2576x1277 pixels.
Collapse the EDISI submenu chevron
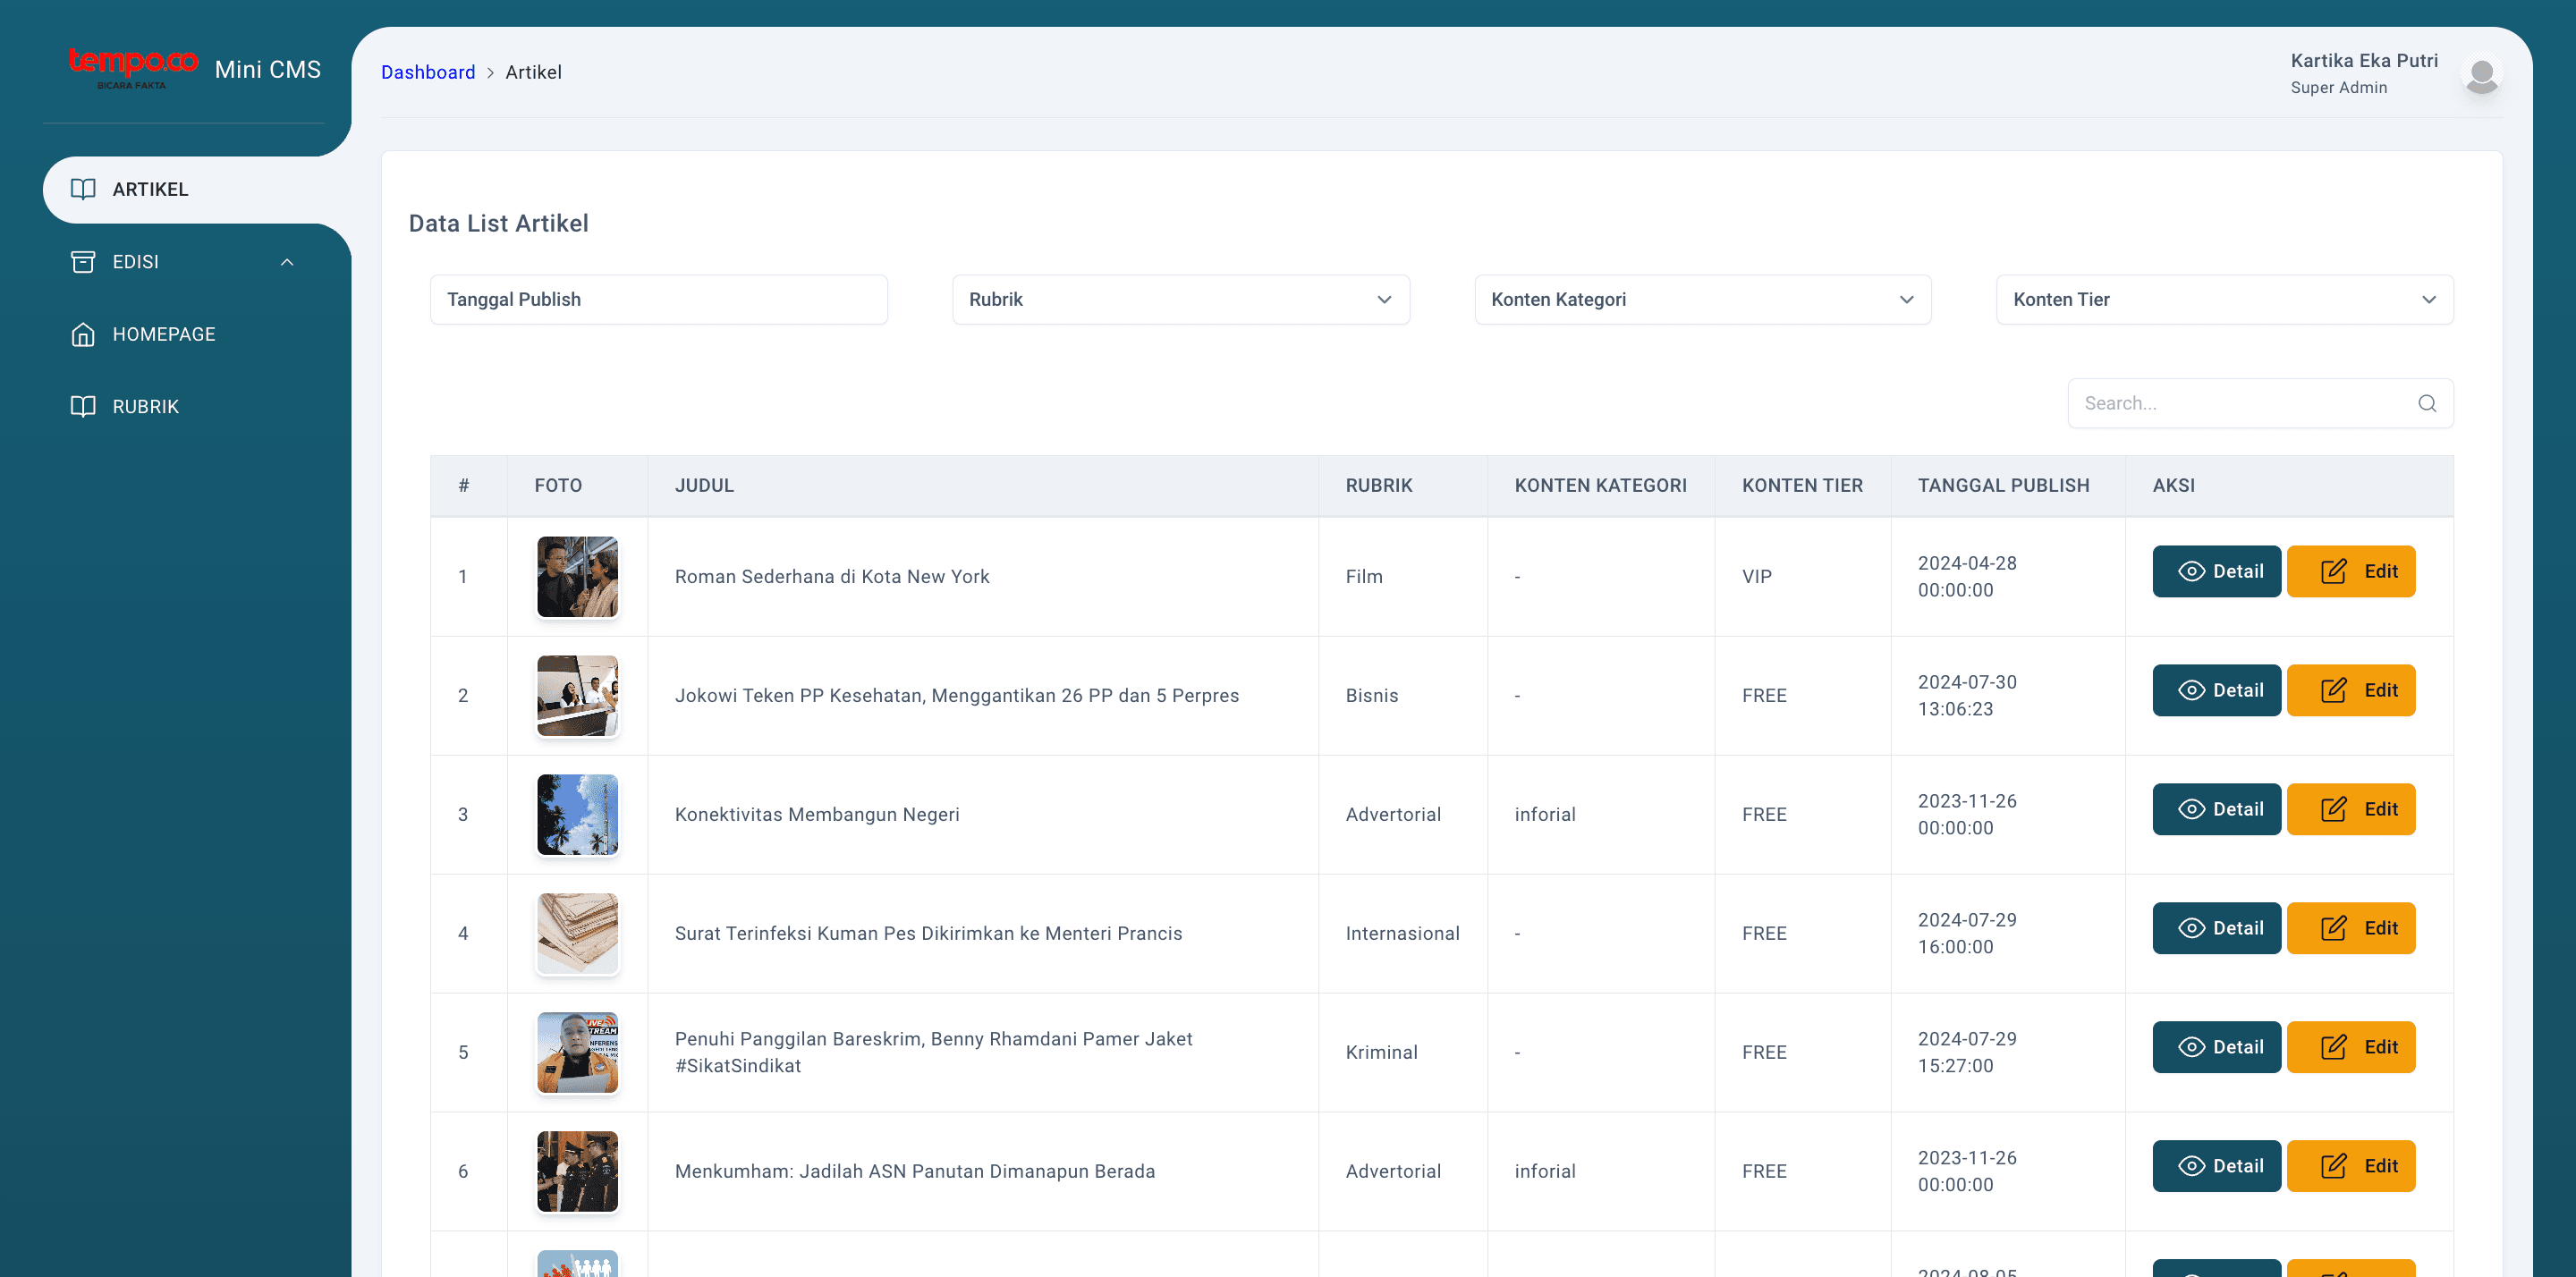pos(287,262)
